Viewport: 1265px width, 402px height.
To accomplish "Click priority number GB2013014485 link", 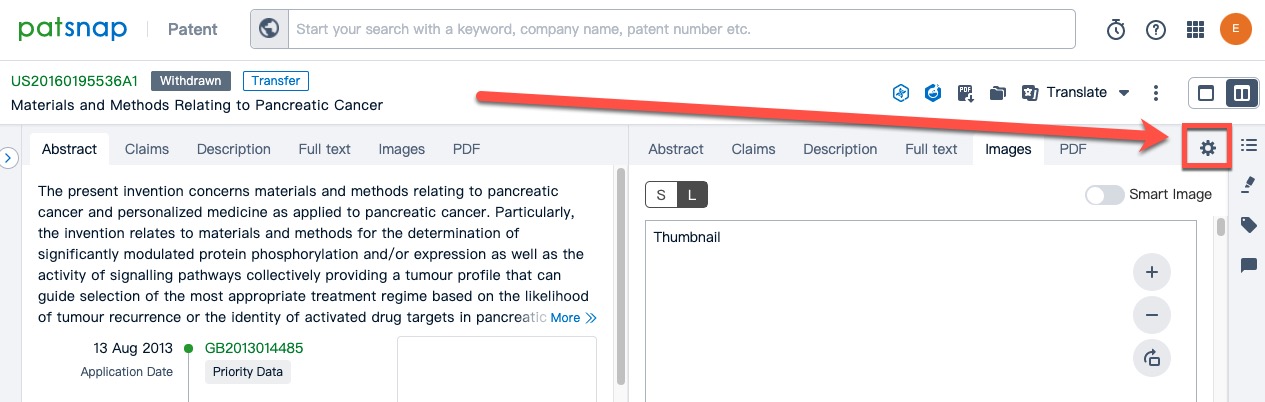I will (254, 348).
